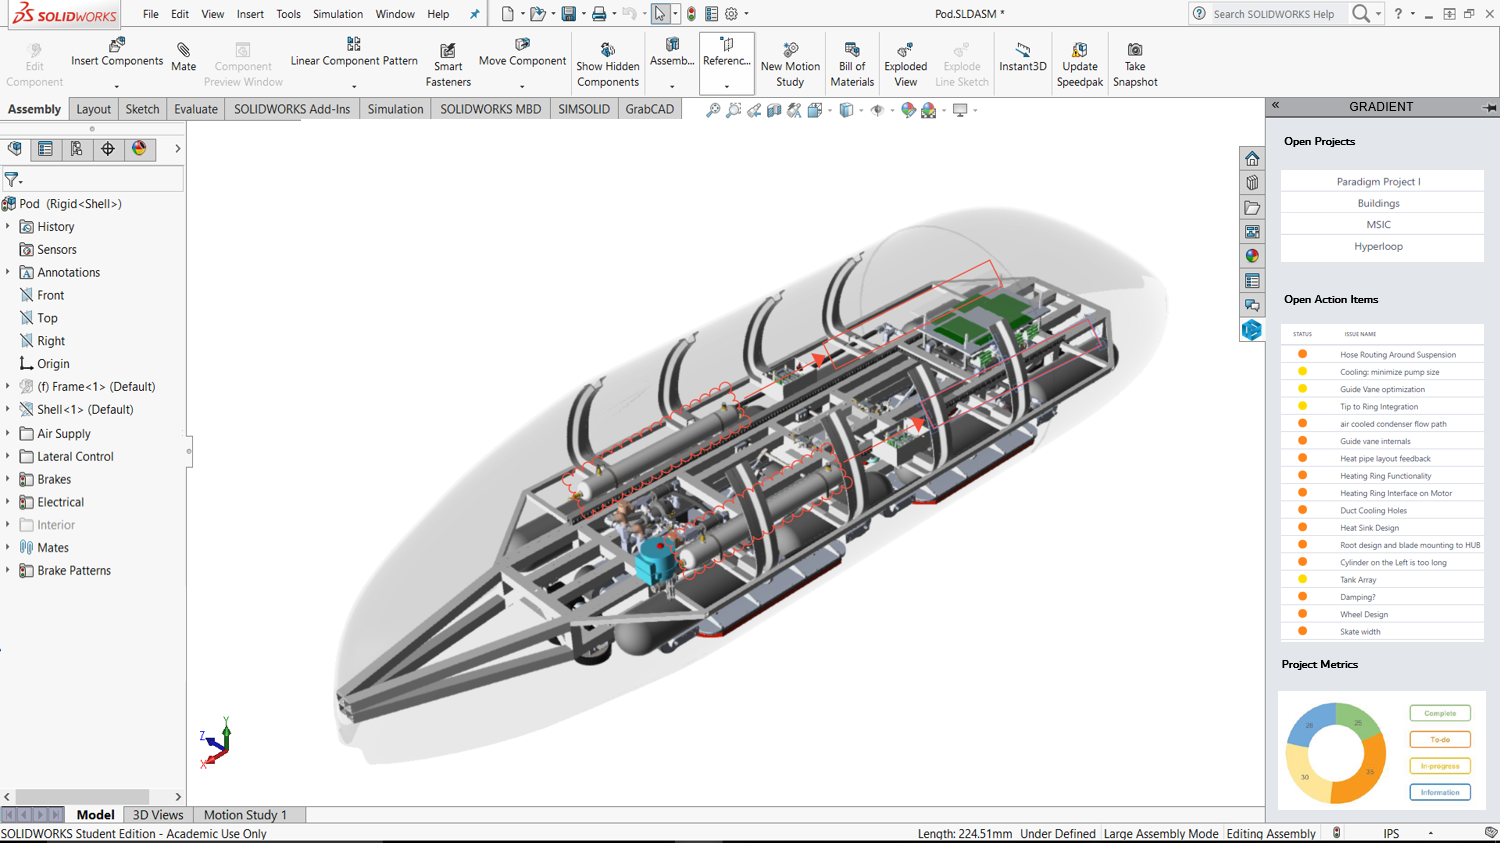Viewport: 1500px width, 843px height.
Task: Open the Paradigm Project I link
Action: click(1379, 181)
